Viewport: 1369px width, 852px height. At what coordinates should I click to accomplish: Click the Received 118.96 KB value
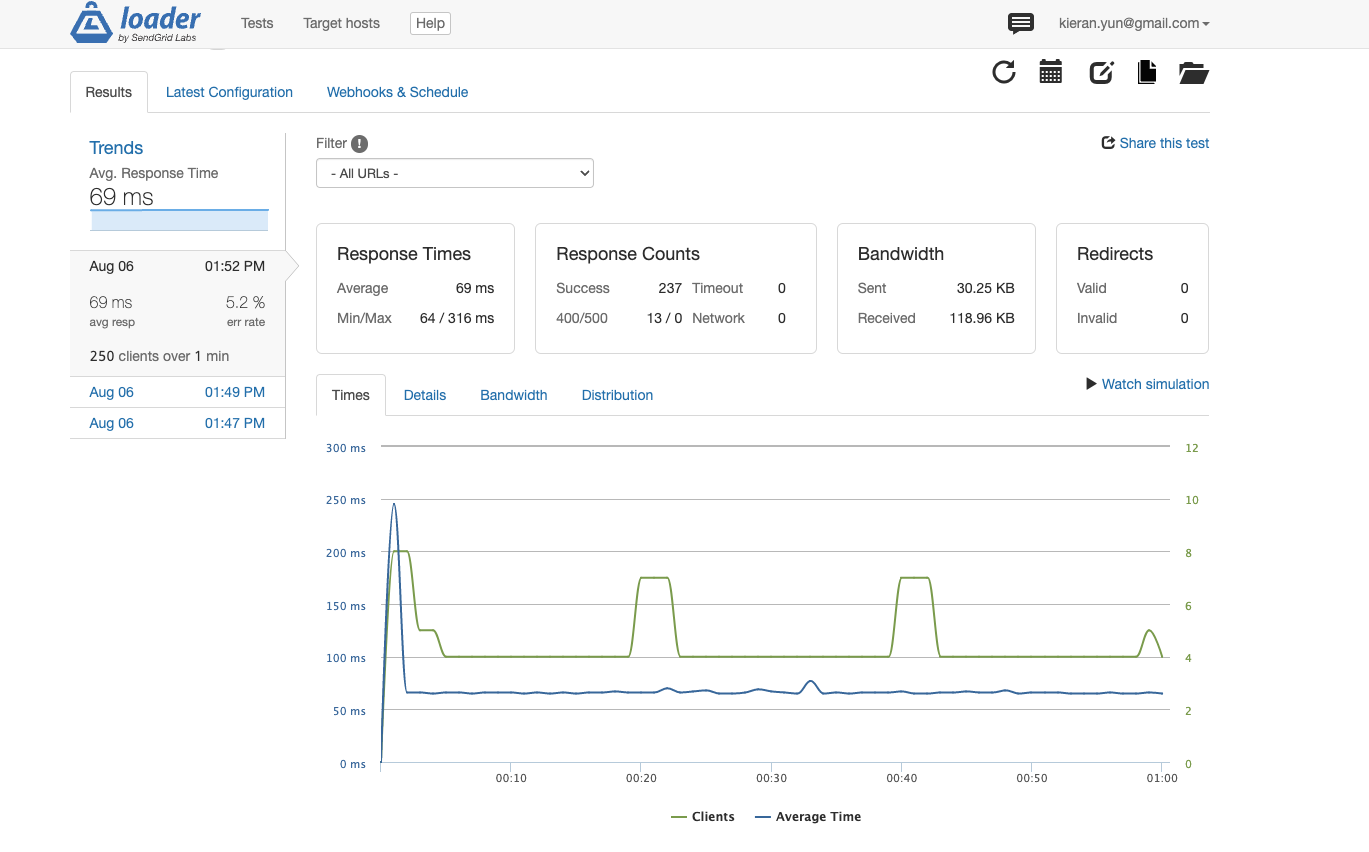(982, 318)
